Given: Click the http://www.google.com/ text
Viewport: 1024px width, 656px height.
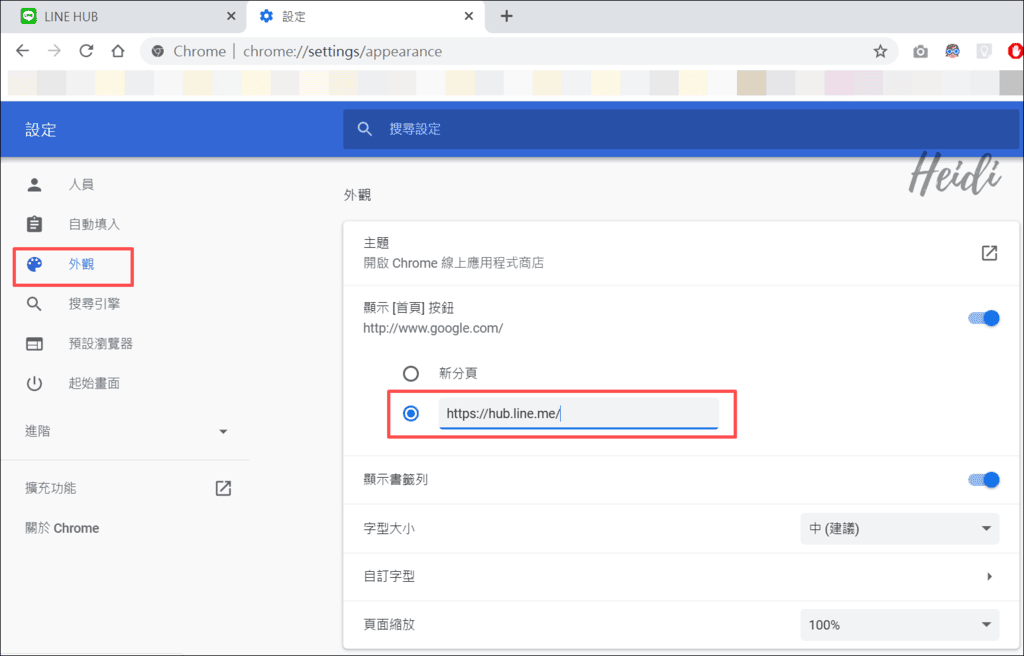Looking at the screenshot, I should point(433,328).
